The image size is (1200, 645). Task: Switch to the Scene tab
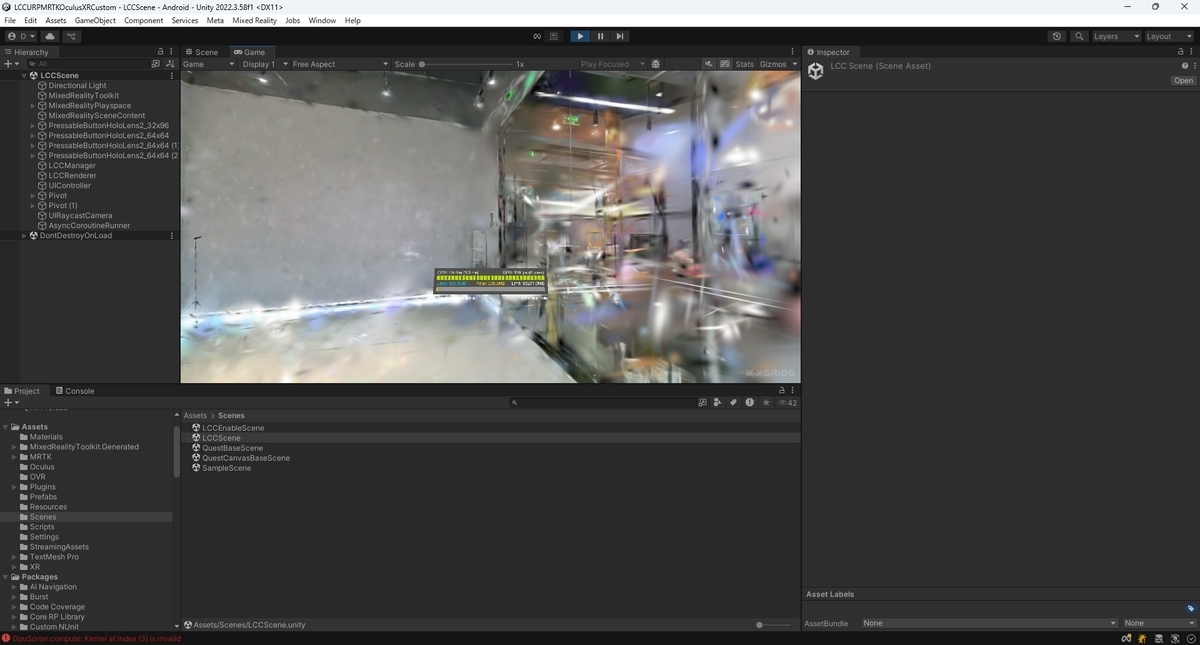click(202, 52)
